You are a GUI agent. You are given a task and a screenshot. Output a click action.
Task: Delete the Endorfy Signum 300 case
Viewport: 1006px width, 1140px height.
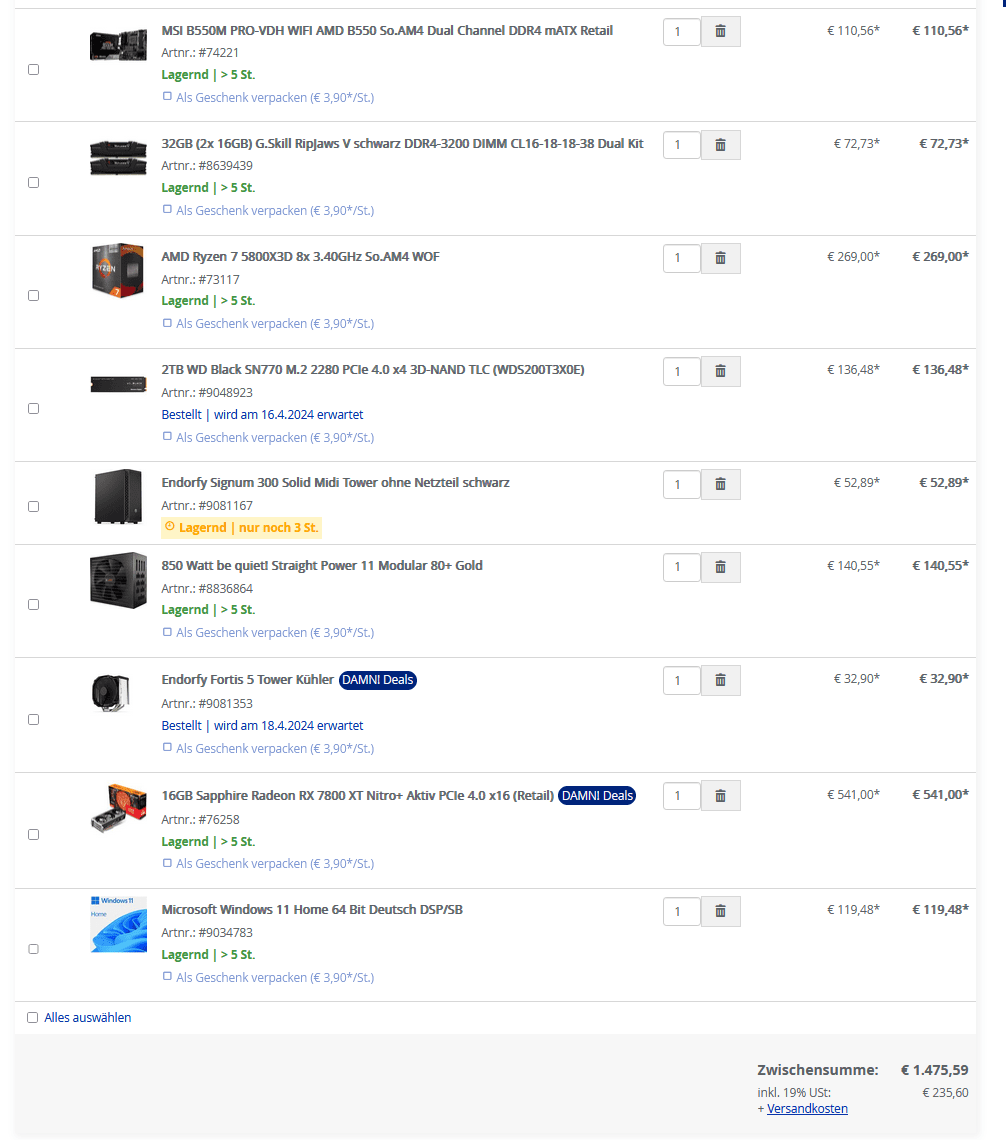(720, 484)
